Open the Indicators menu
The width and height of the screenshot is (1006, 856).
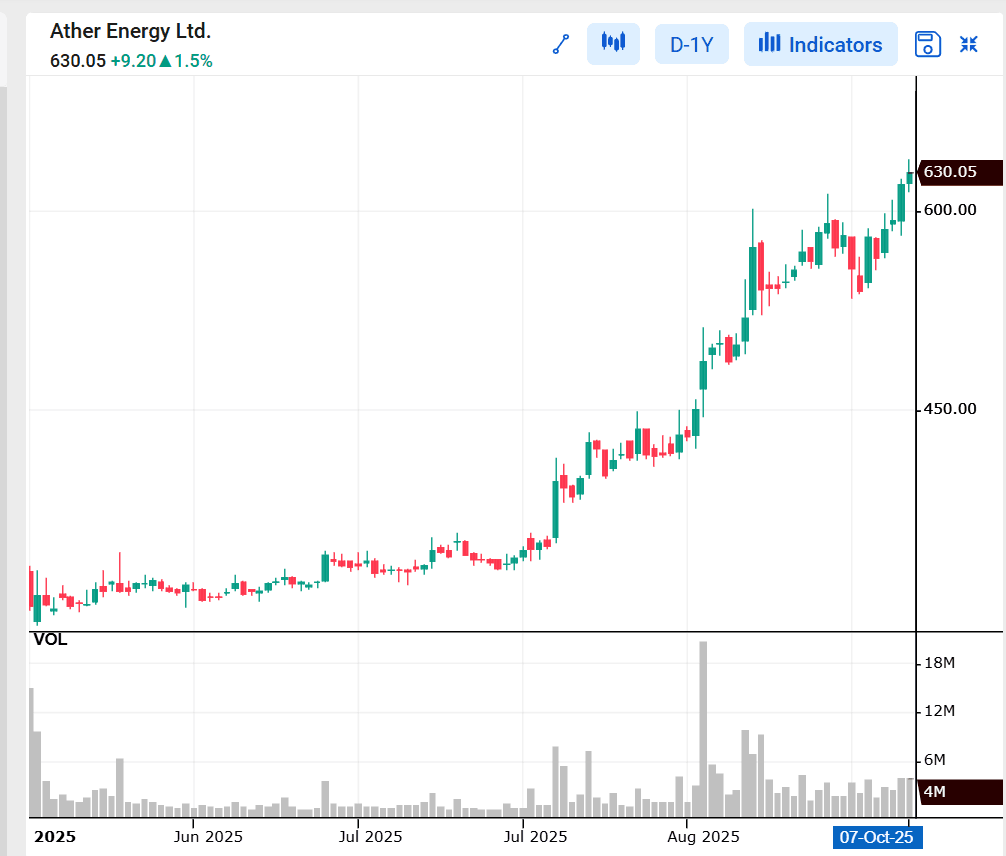(821, 44)
